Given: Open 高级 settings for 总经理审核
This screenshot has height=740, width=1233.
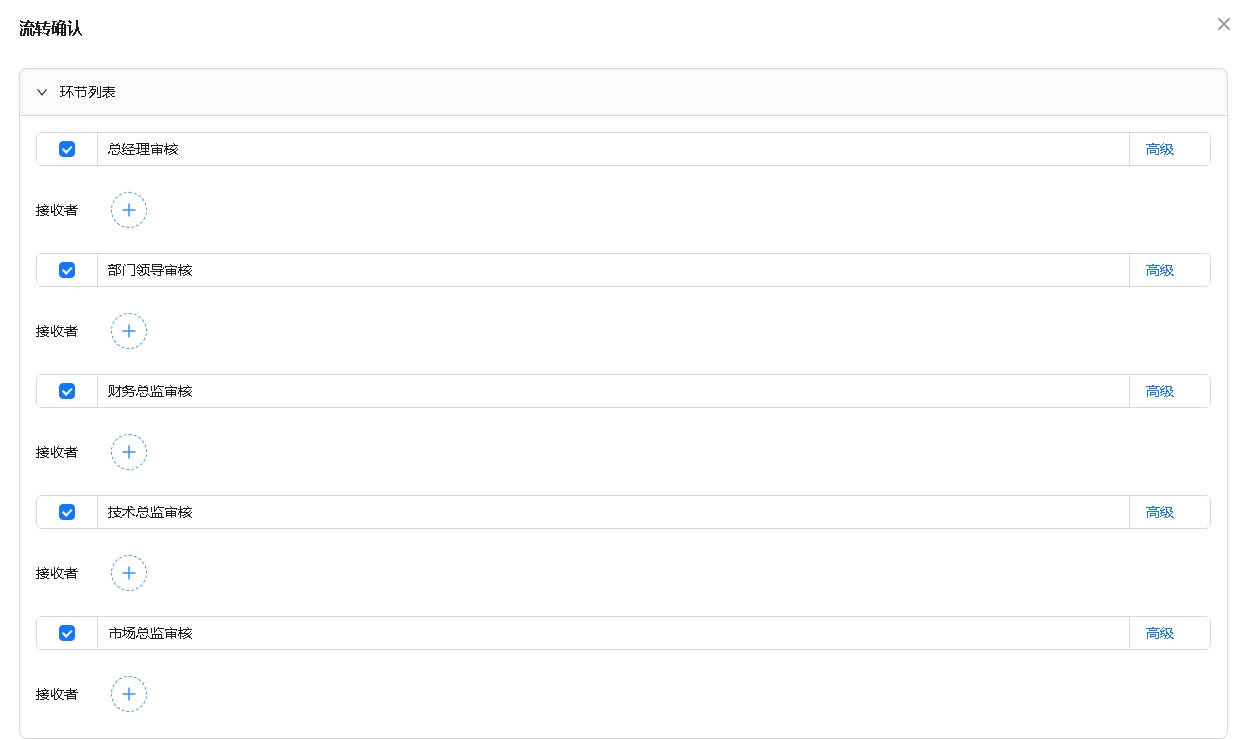Looking at the screenshot, I should coord(1159,149).
